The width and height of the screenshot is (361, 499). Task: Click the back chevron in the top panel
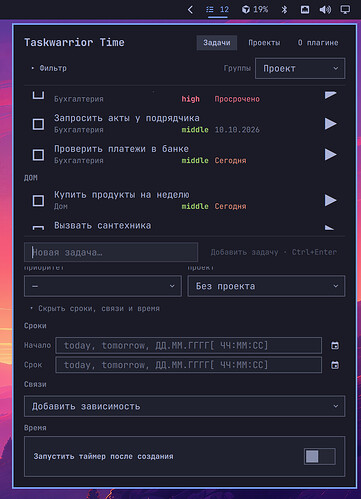pos(190,10)
